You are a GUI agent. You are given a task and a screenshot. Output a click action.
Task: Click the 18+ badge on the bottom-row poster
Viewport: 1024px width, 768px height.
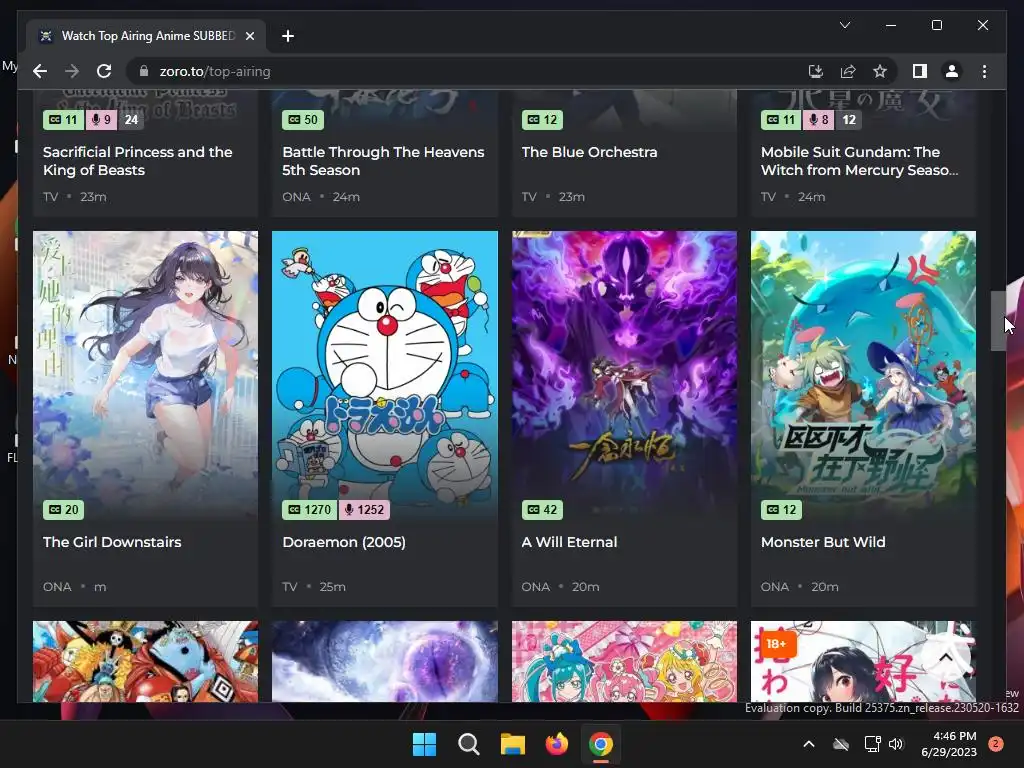click(776, 644)
